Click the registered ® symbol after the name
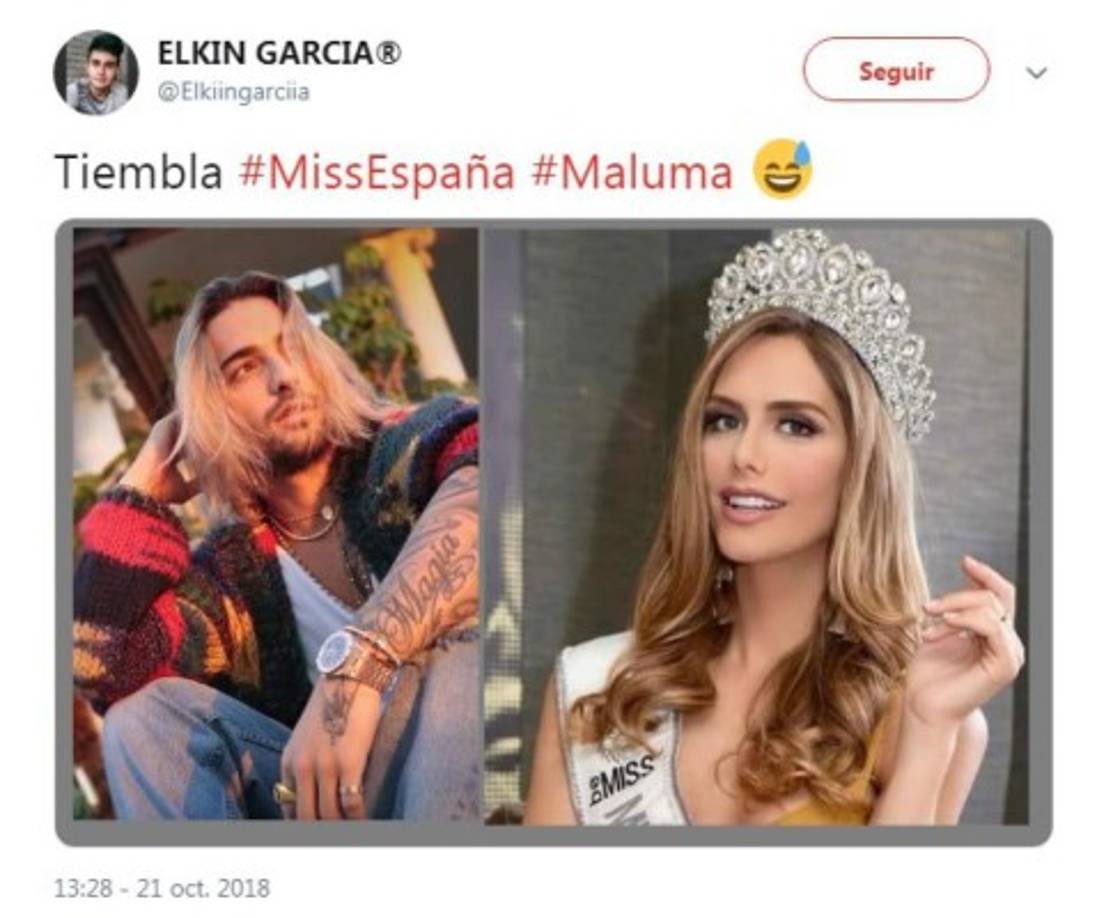Screen dimensions: 1113x918 [x=388, y=53]
